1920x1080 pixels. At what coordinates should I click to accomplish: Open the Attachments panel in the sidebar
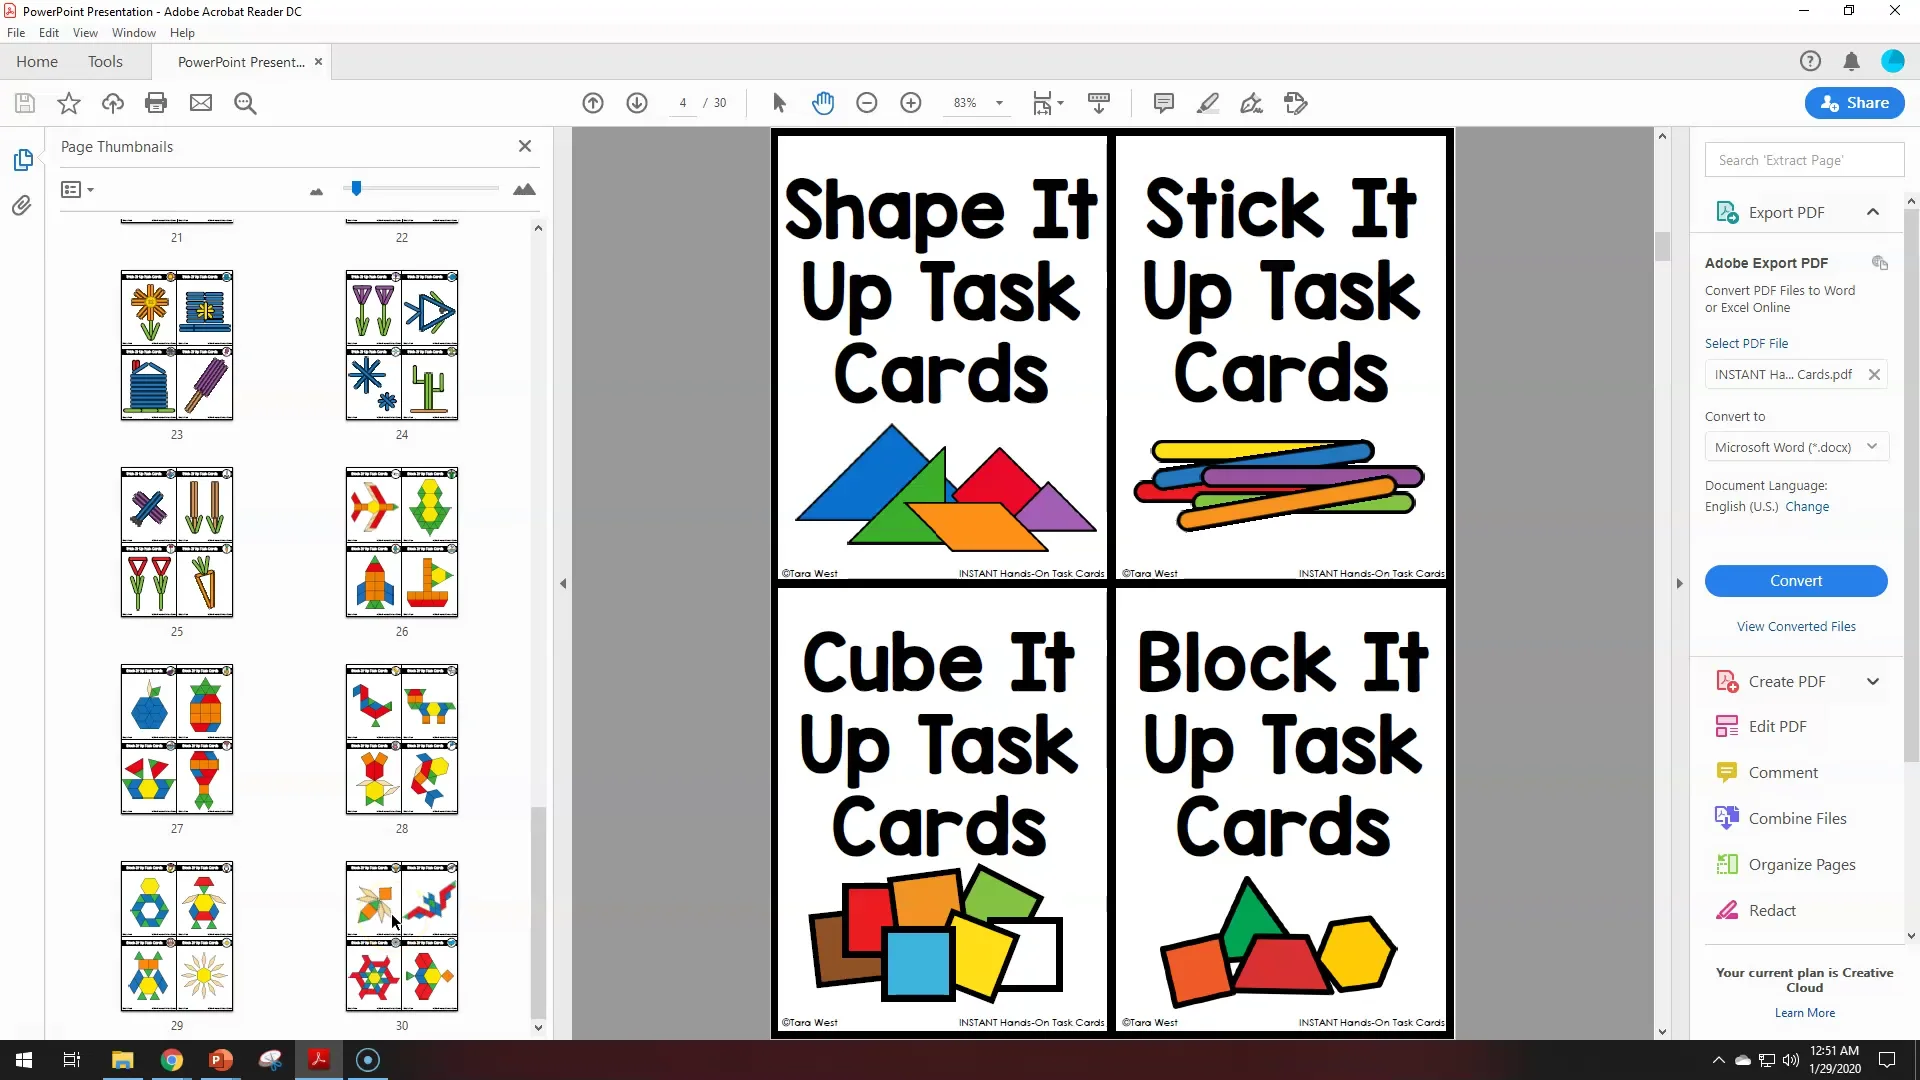pyautogui.click(x=21, y=205)
